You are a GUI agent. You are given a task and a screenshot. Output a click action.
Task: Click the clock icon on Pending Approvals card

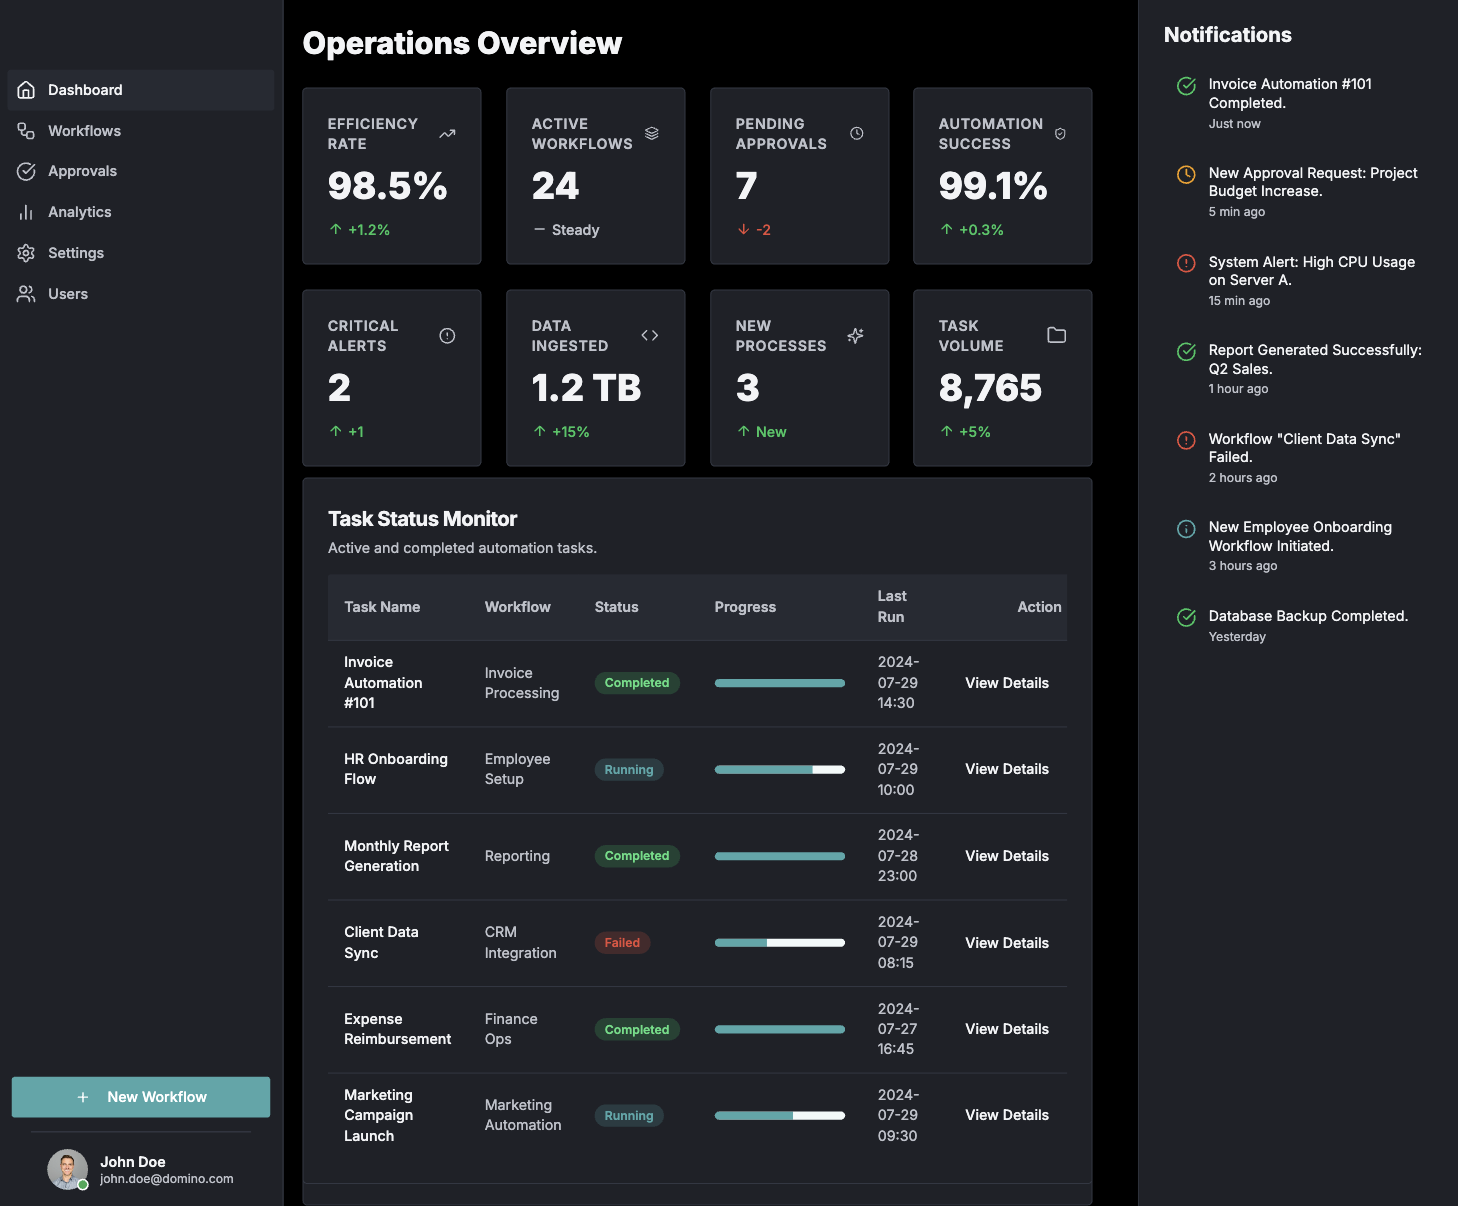click(x=856, y=133)
